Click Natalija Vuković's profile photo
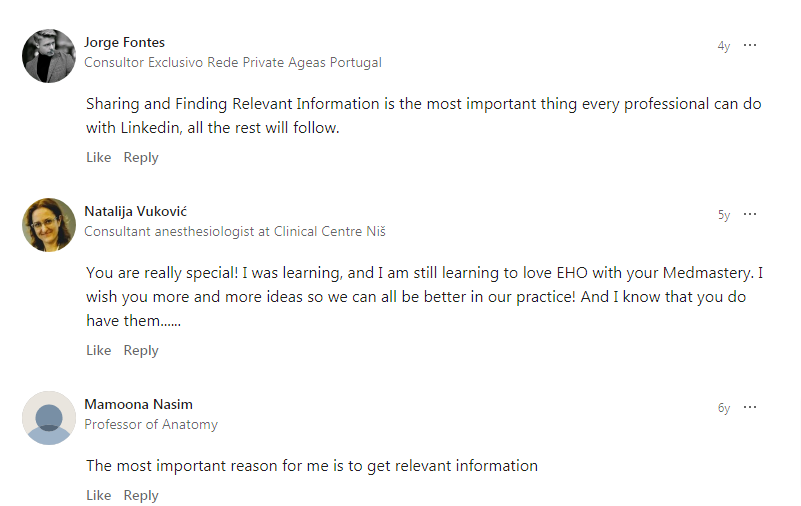 (x=49, y=225)
